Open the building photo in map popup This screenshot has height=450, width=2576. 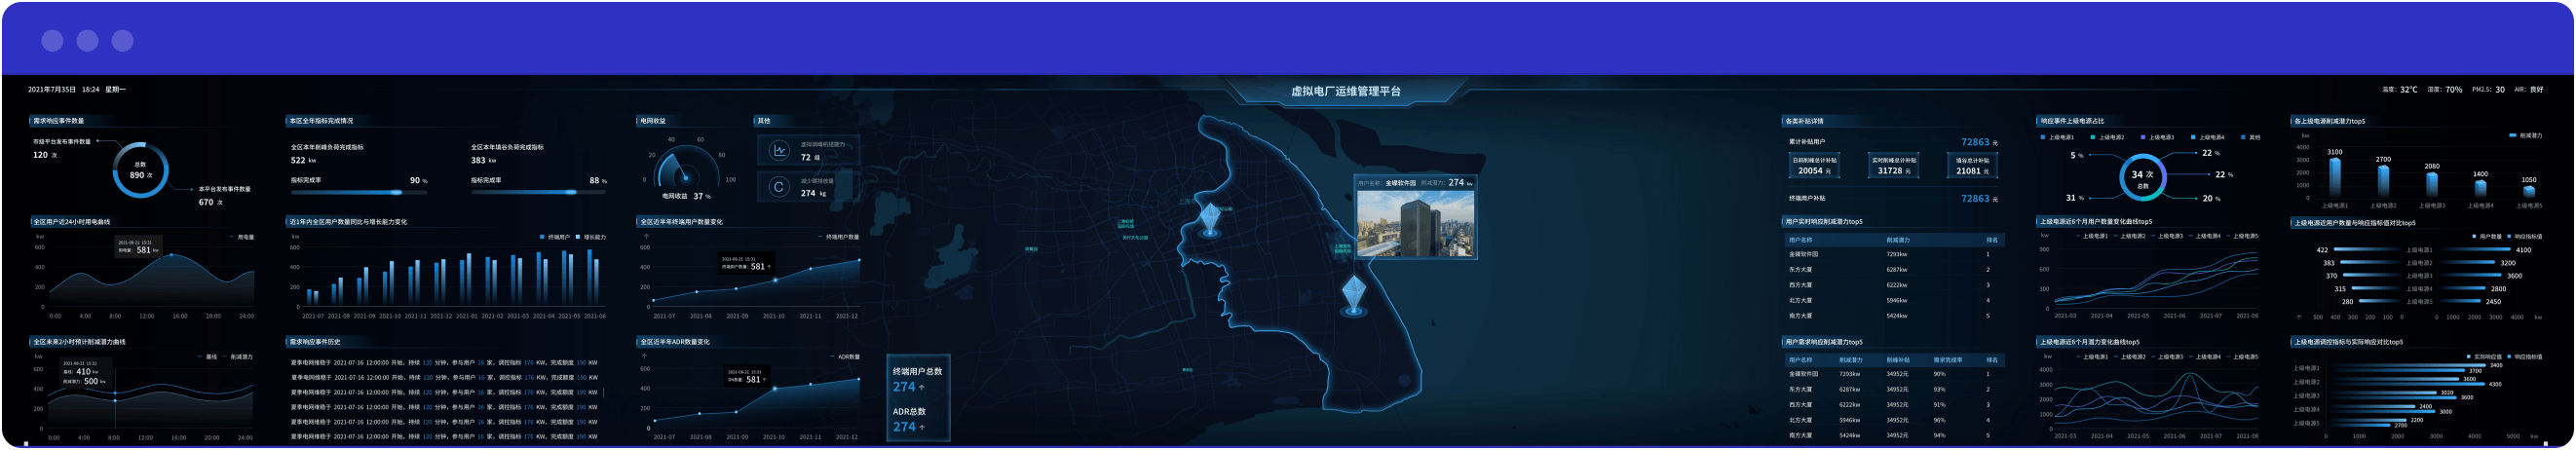pos(1414,224)
